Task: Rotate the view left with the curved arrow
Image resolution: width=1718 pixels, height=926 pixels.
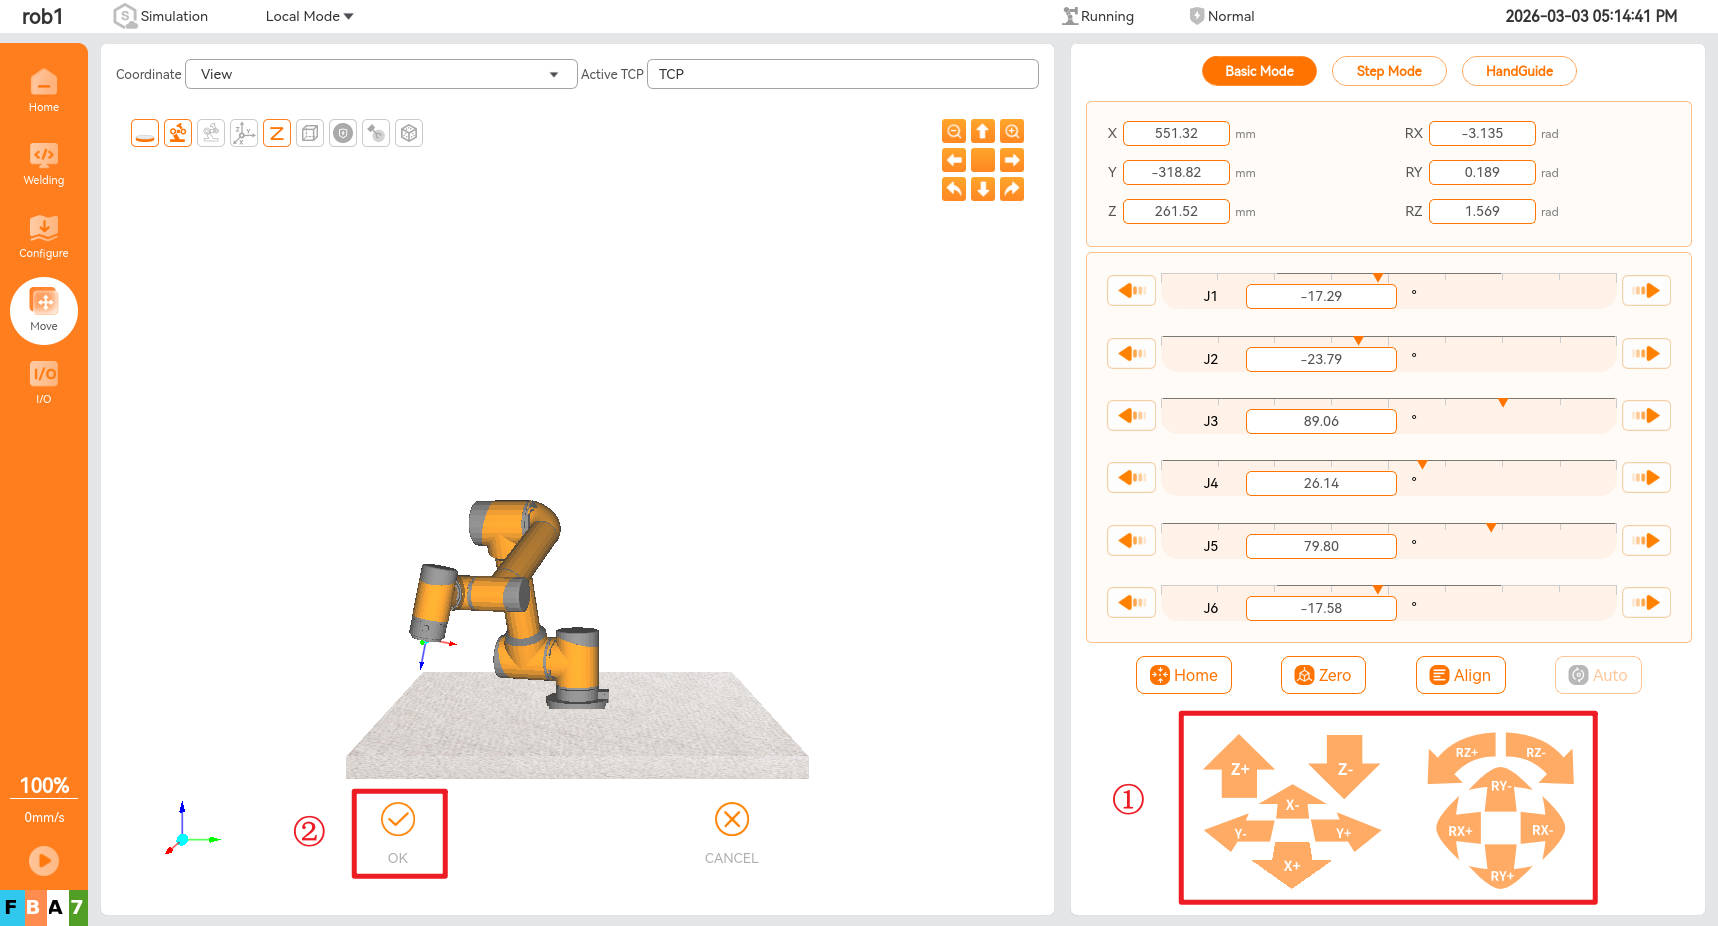Action: 954,189
